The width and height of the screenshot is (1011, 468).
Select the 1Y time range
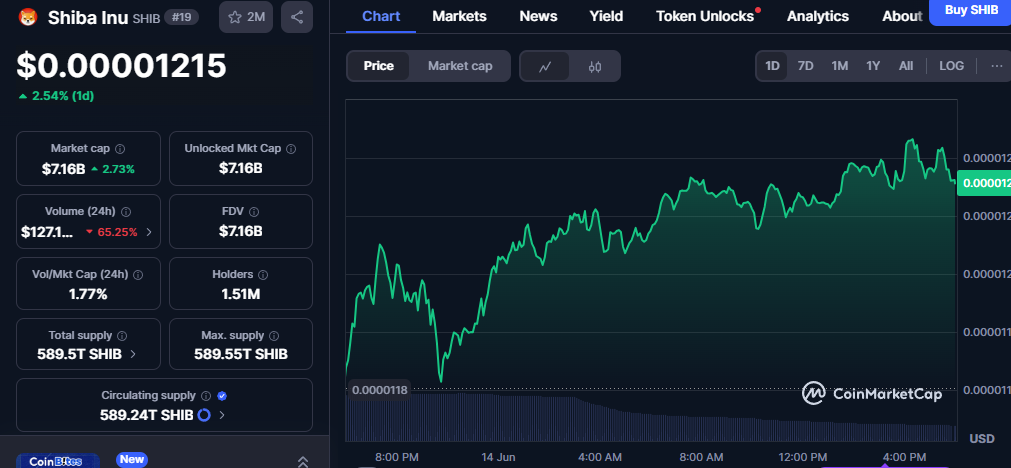click(873, 66)
